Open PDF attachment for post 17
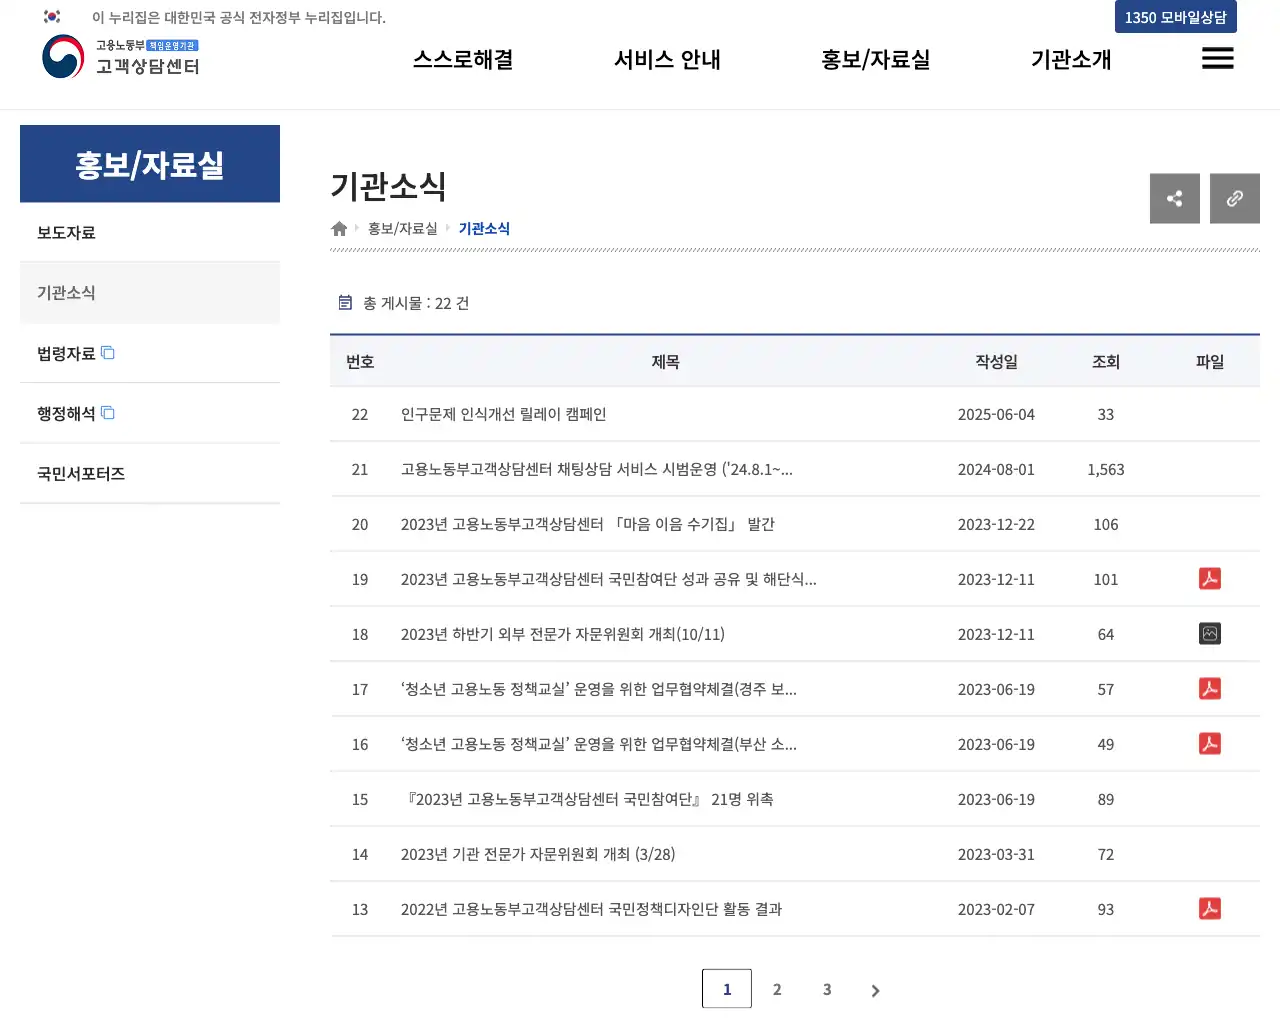1280x1024 pixels. [x=1209, y=688]
